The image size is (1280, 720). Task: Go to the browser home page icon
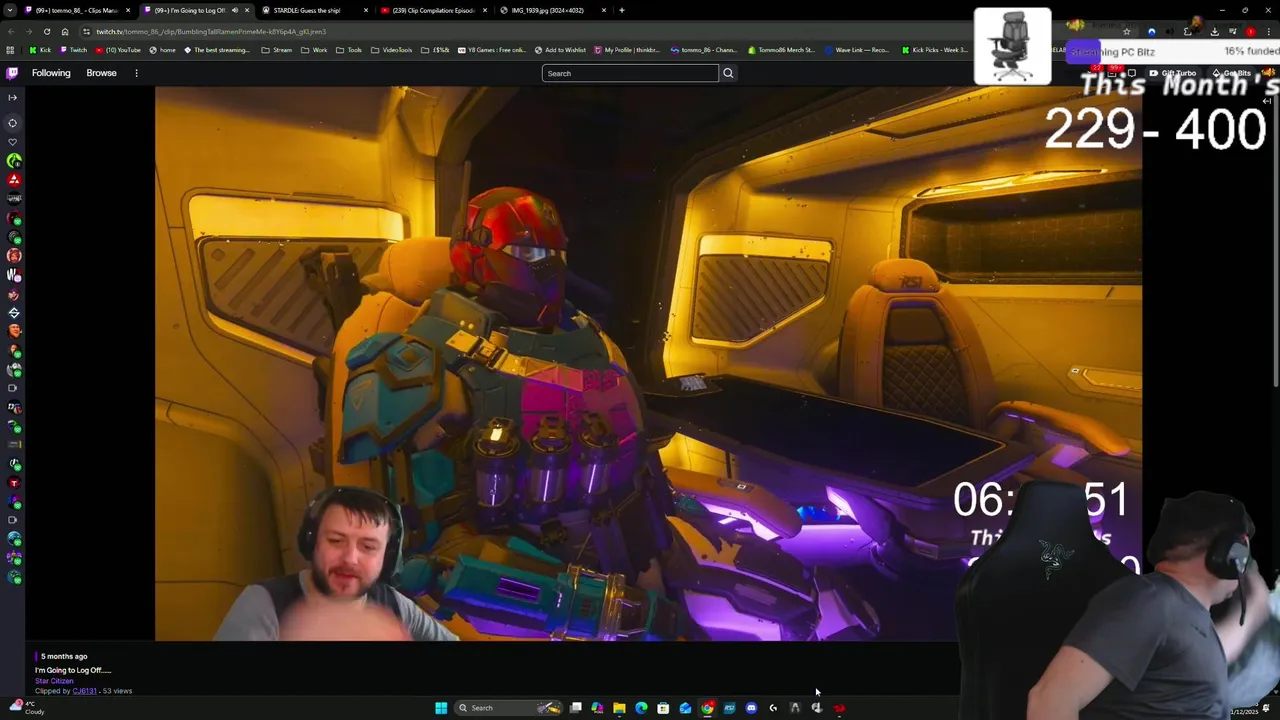[65, 31]
